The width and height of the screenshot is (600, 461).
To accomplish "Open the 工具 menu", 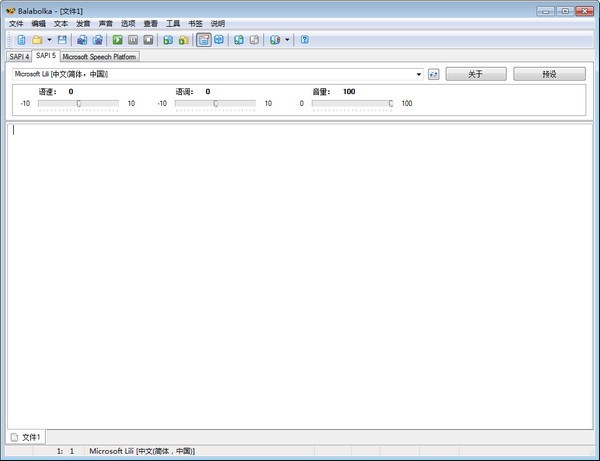I will [x=173, y=23].
